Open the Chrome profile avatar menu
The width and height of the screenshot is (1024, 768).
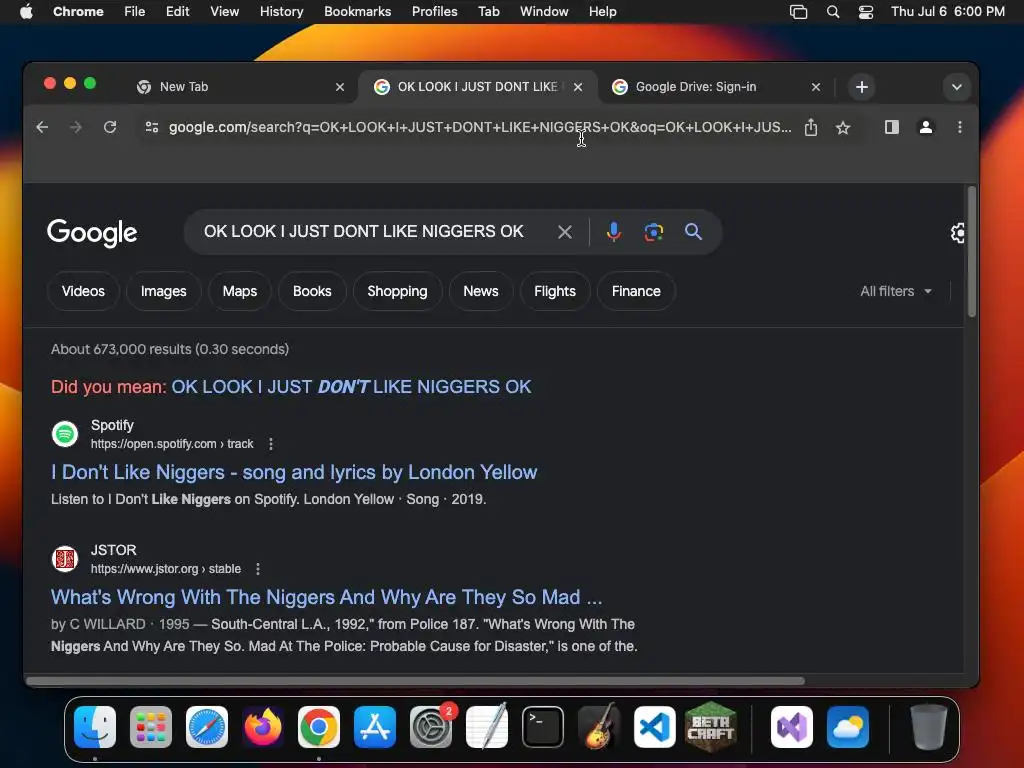click(925, 127)
